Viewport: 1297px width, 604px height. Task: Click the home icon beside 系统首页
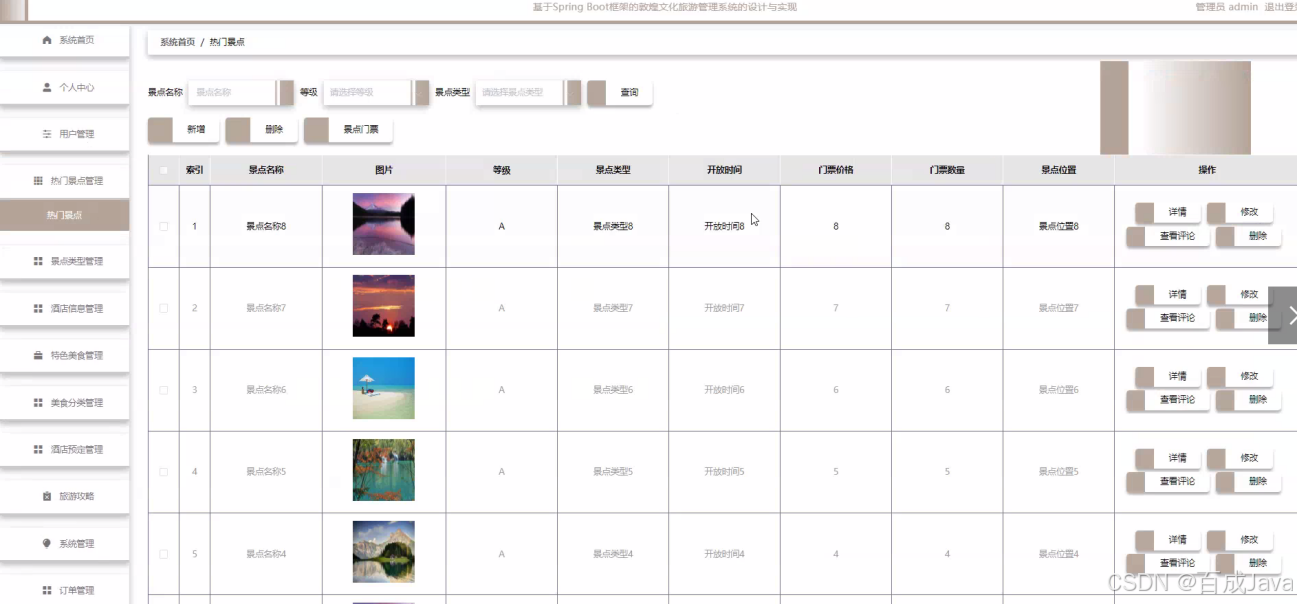coord(47,40)
